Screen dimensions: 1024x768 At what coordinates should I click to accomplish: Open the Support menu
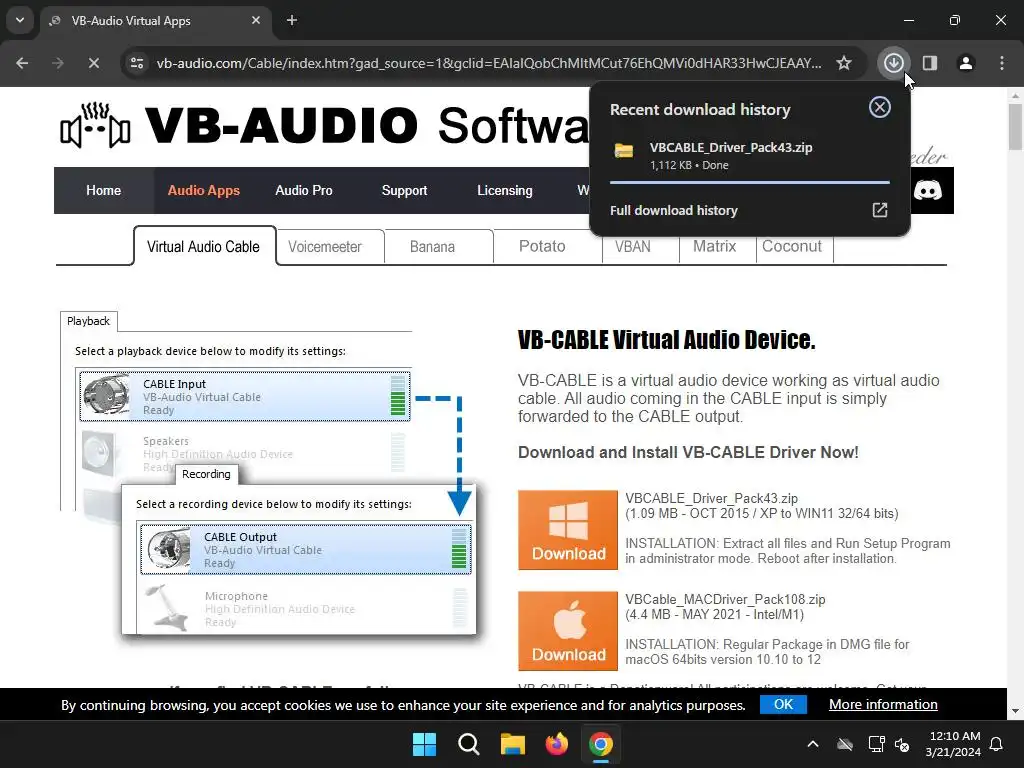click(x=404, y=190)
